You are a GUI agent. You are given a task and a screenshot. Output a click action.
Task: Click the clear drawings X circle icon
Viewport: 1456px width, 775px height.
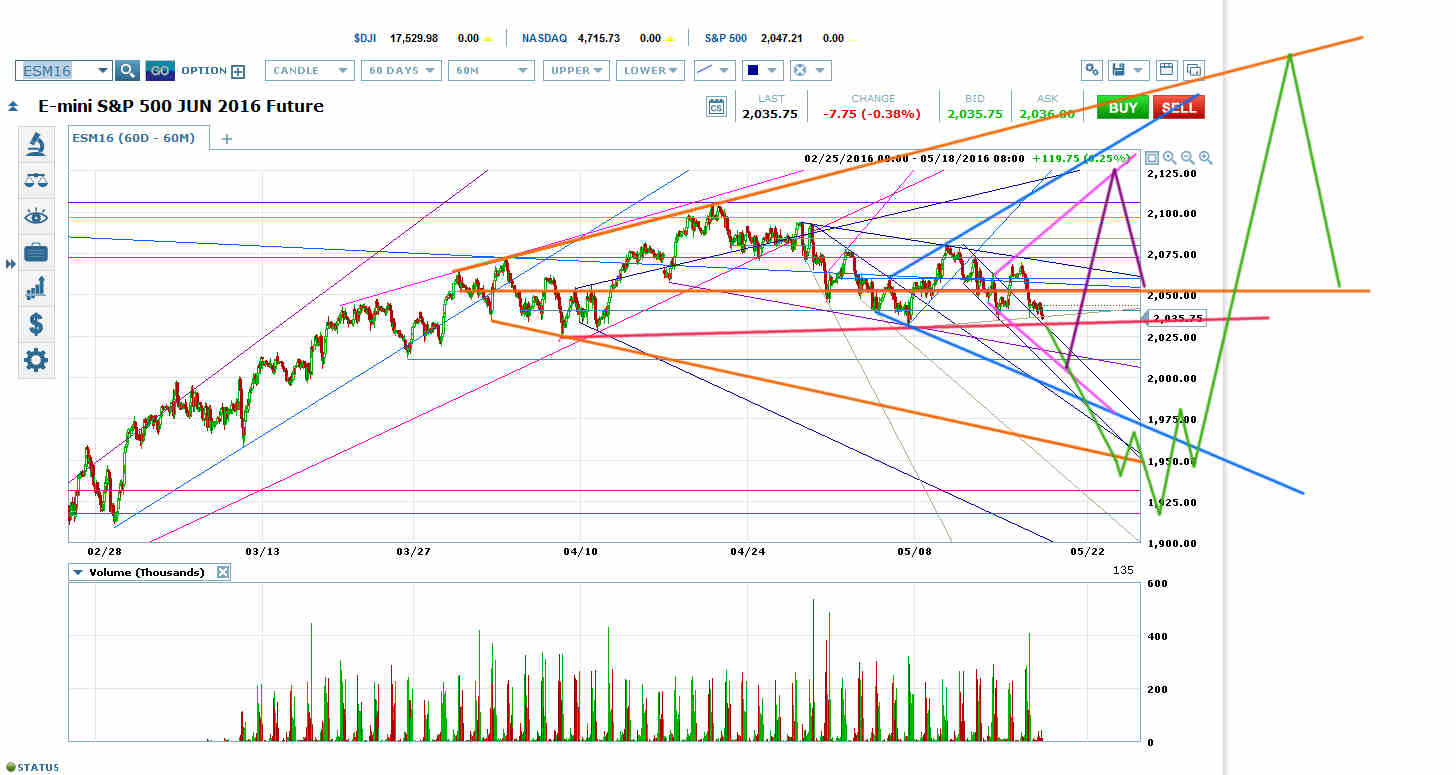point(799,70)
